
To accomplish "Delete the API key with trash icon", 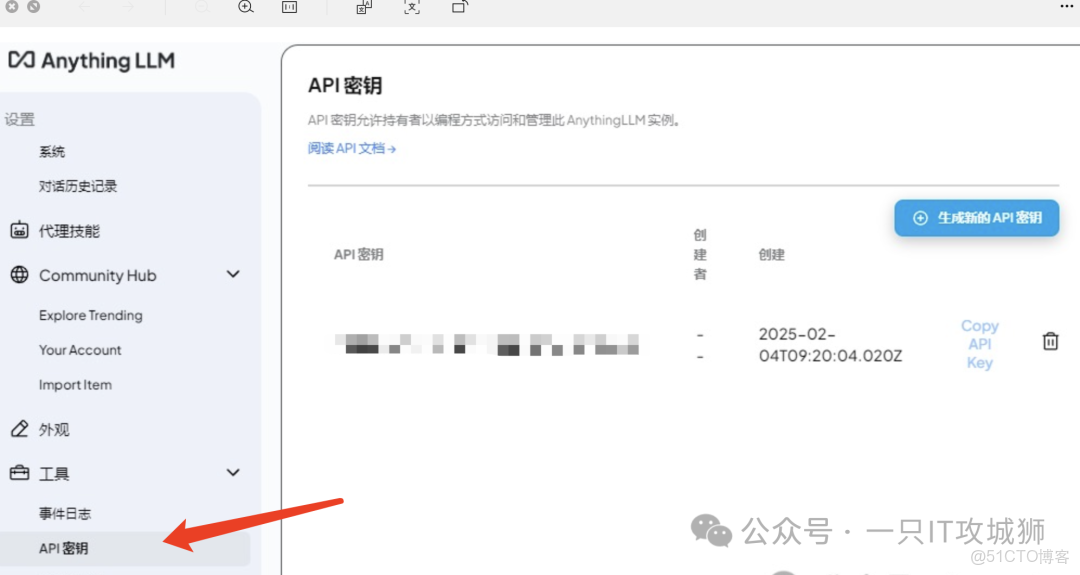I will [1050, 342].
